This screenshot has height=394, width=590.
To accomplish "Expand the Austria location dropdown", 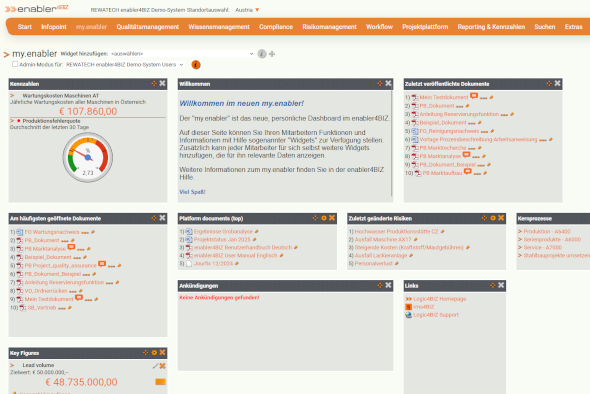I will [x=247, y=10].
